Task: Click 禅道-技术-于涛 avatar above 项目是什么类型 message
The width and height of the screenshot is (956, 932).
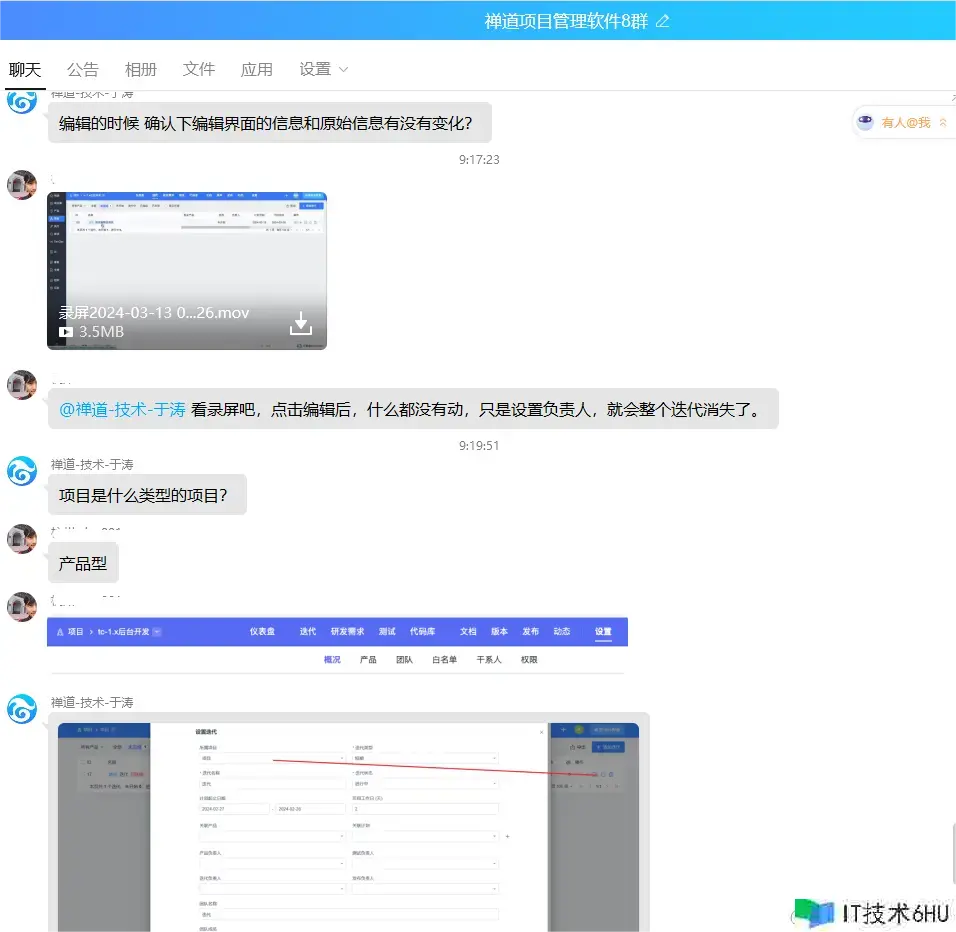Action: tap(22, 471)
